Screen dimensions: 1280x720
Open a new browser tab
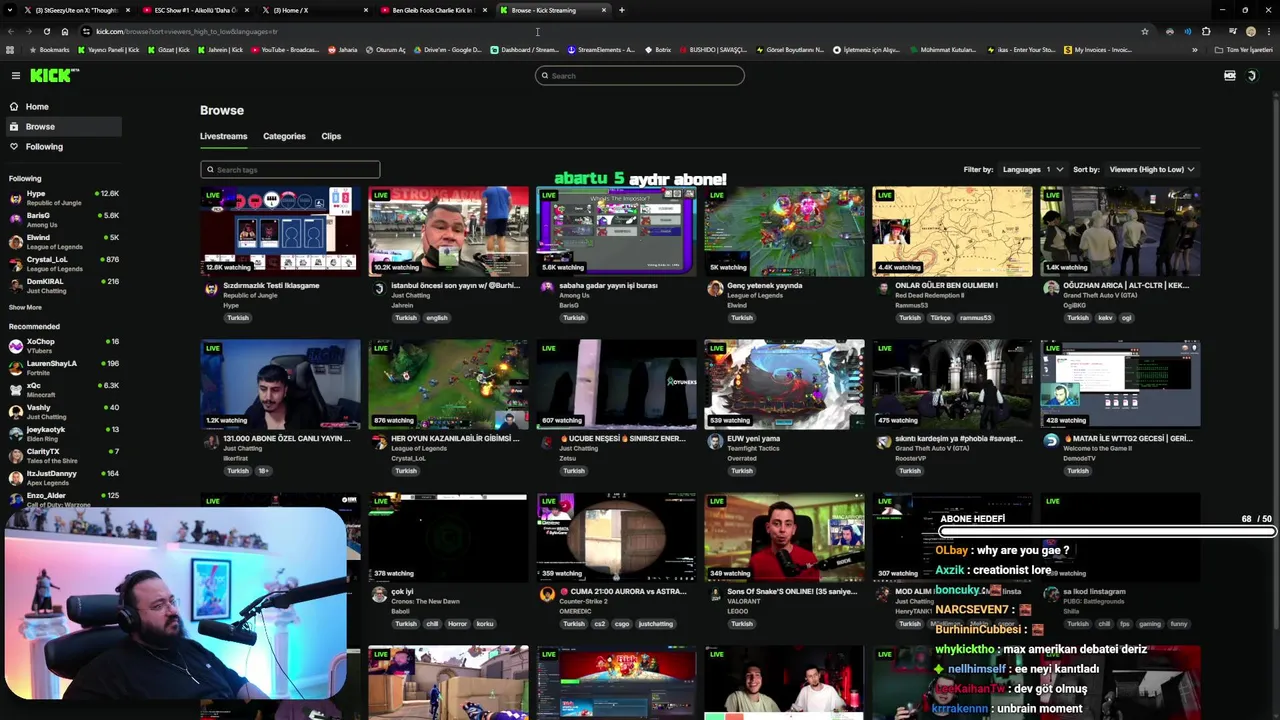click(621, 10)
